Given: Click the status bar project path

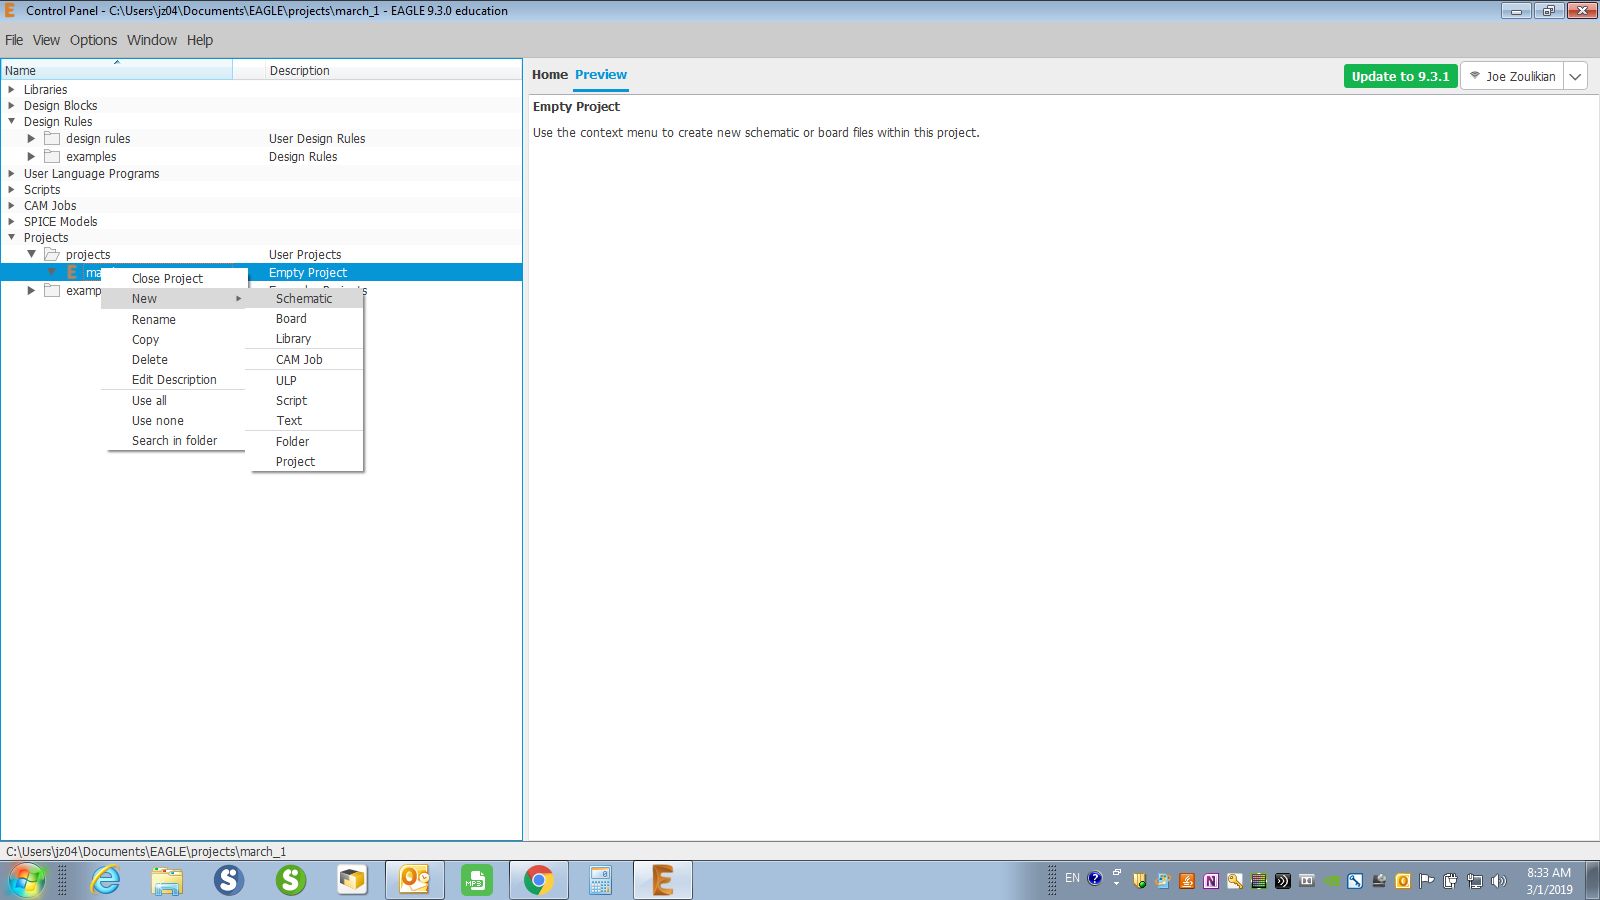Looking at the screenshot, I should point(146,852).
